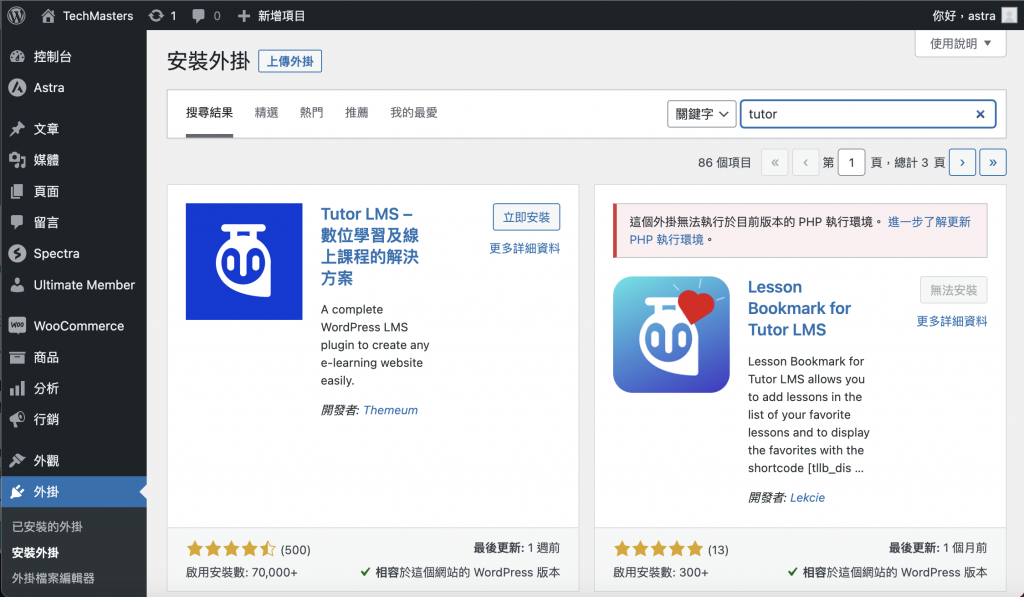Click TechMasters site name in admin bar
This screenshot has height=597, width=1024.
98,16
